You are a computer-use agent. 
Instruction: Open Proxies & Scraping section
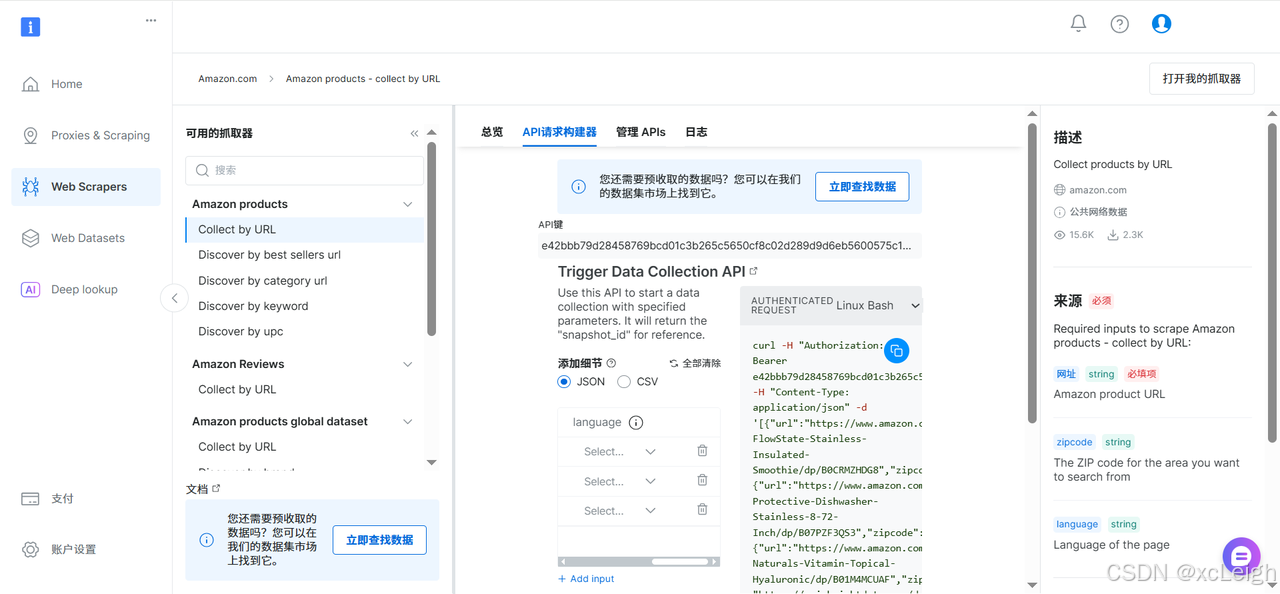[86, 135]
